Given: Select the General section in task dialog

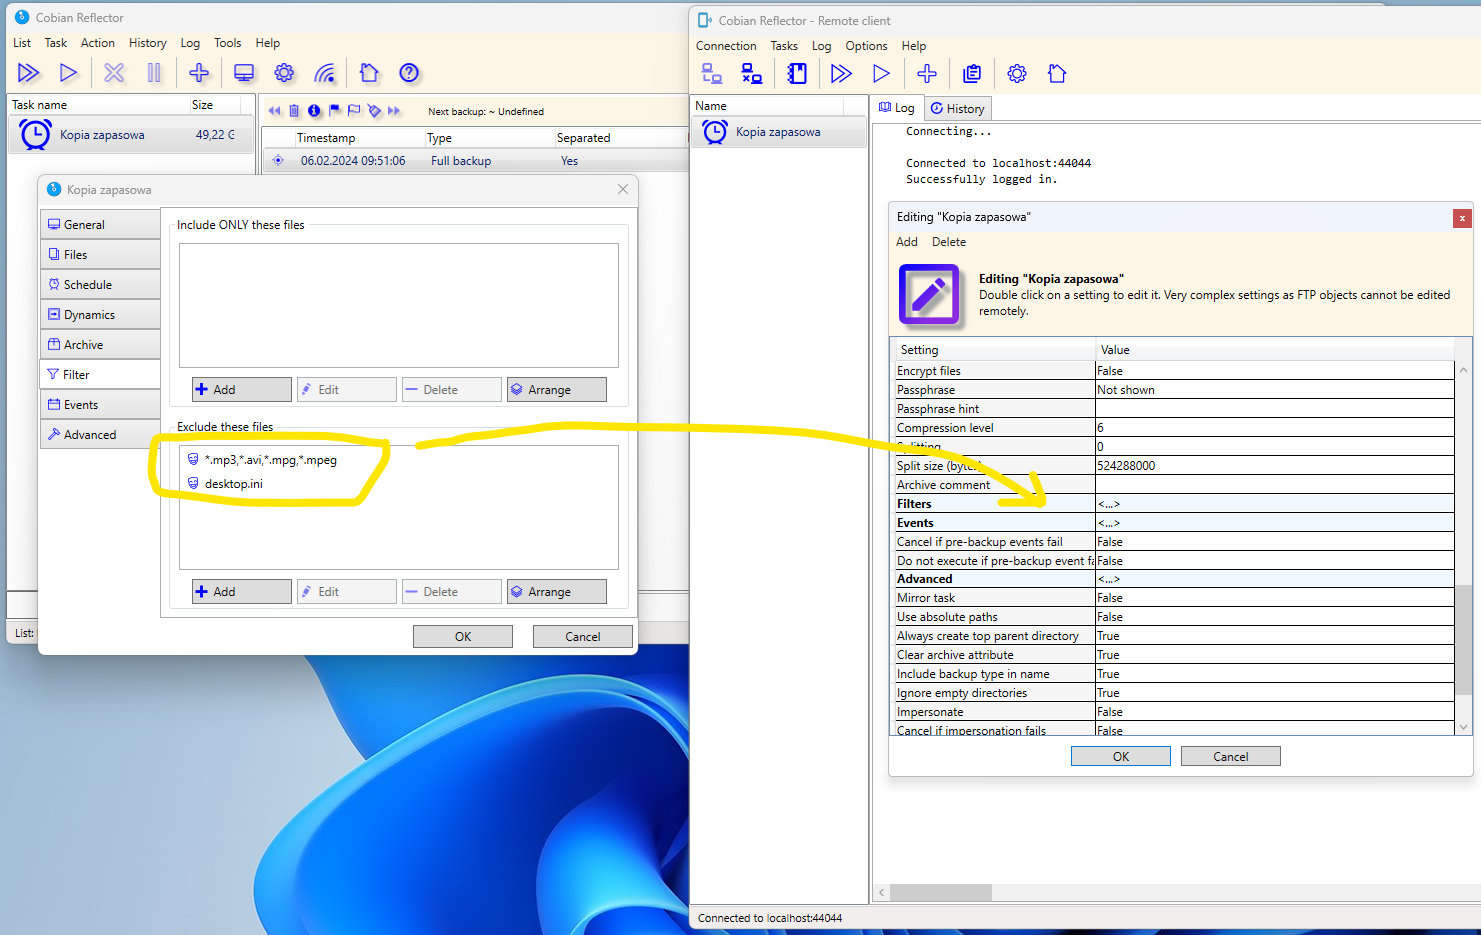Looking at the screenshot, I should pyautogui.click(x=100, y=225).
